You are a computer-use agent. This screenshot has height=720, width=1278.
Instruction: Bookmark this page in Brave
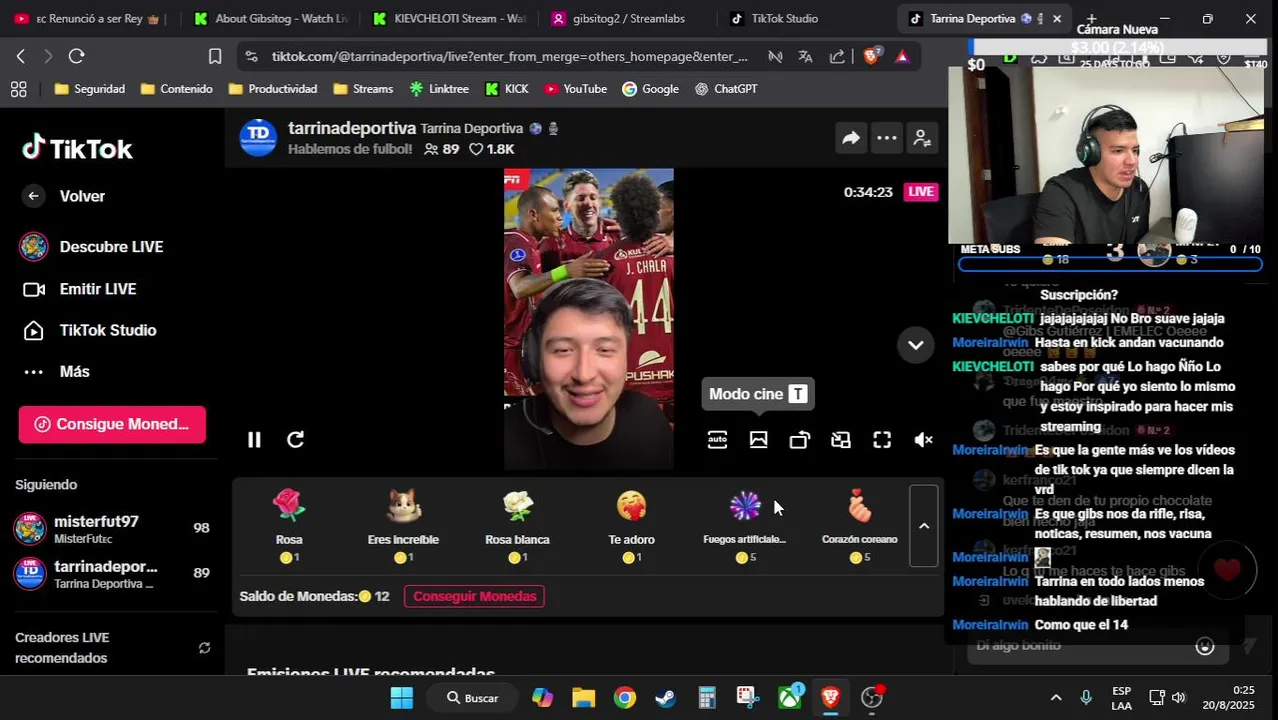coord(215,56)
